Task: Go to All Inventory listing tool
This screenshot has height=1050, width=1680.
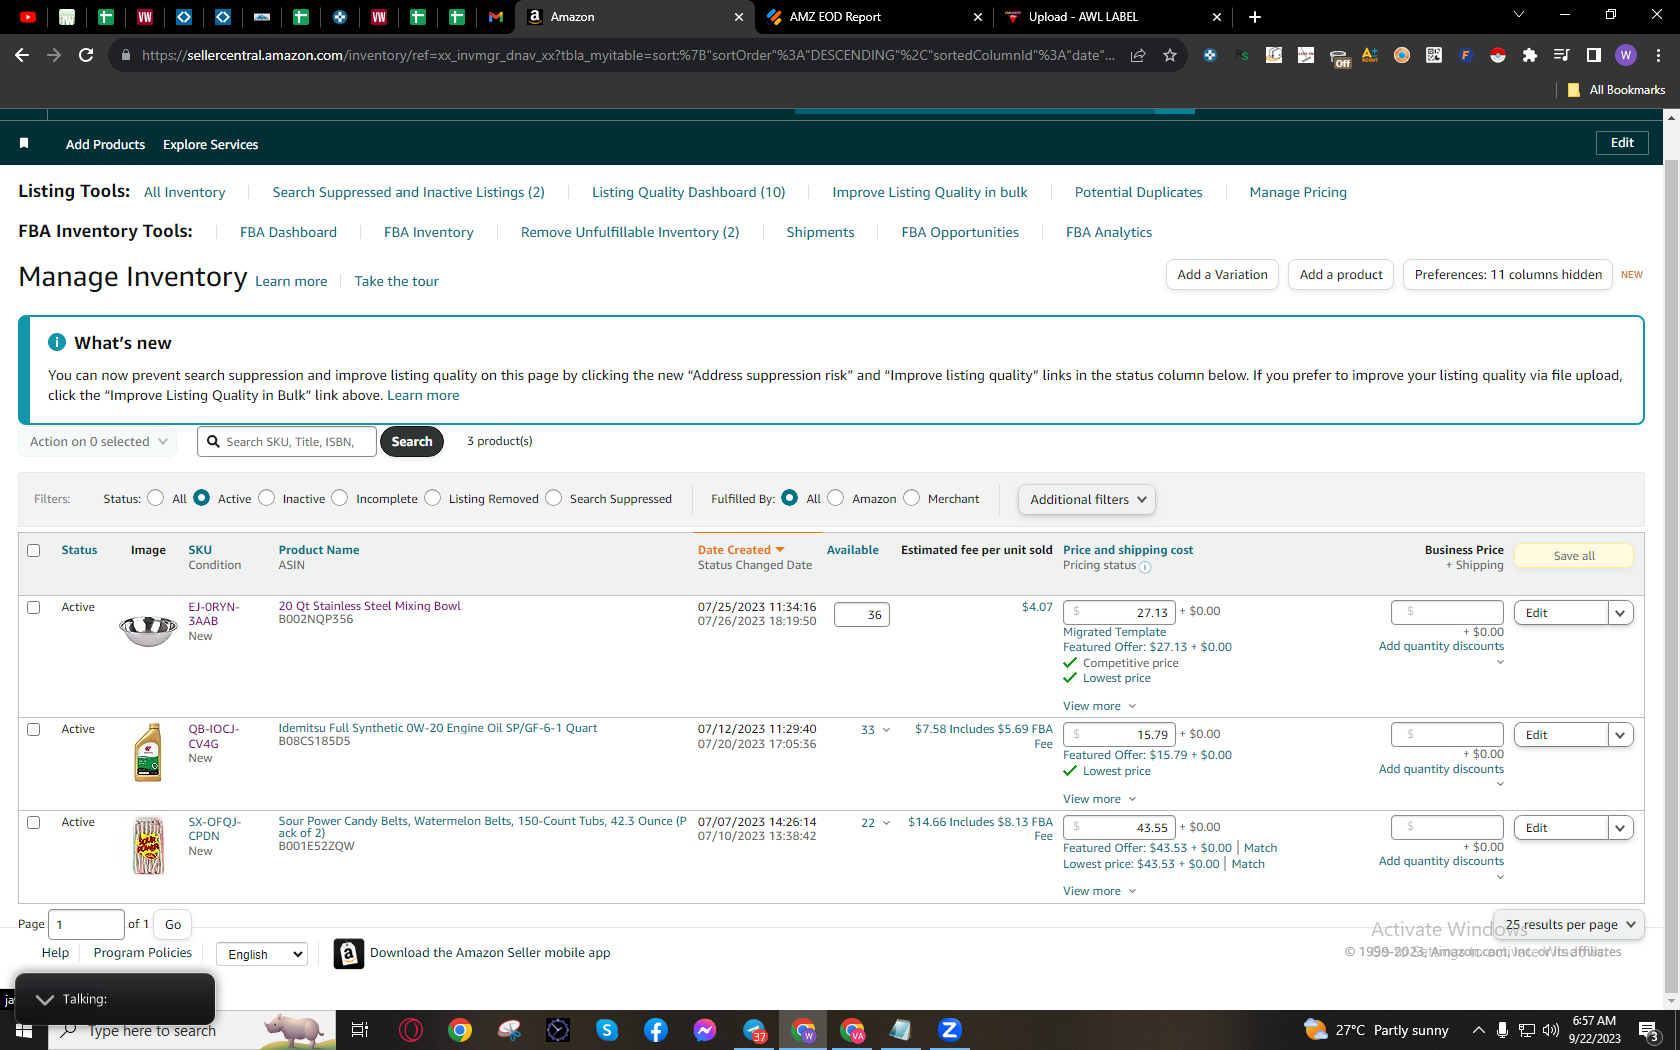Action: coord(184,192)
